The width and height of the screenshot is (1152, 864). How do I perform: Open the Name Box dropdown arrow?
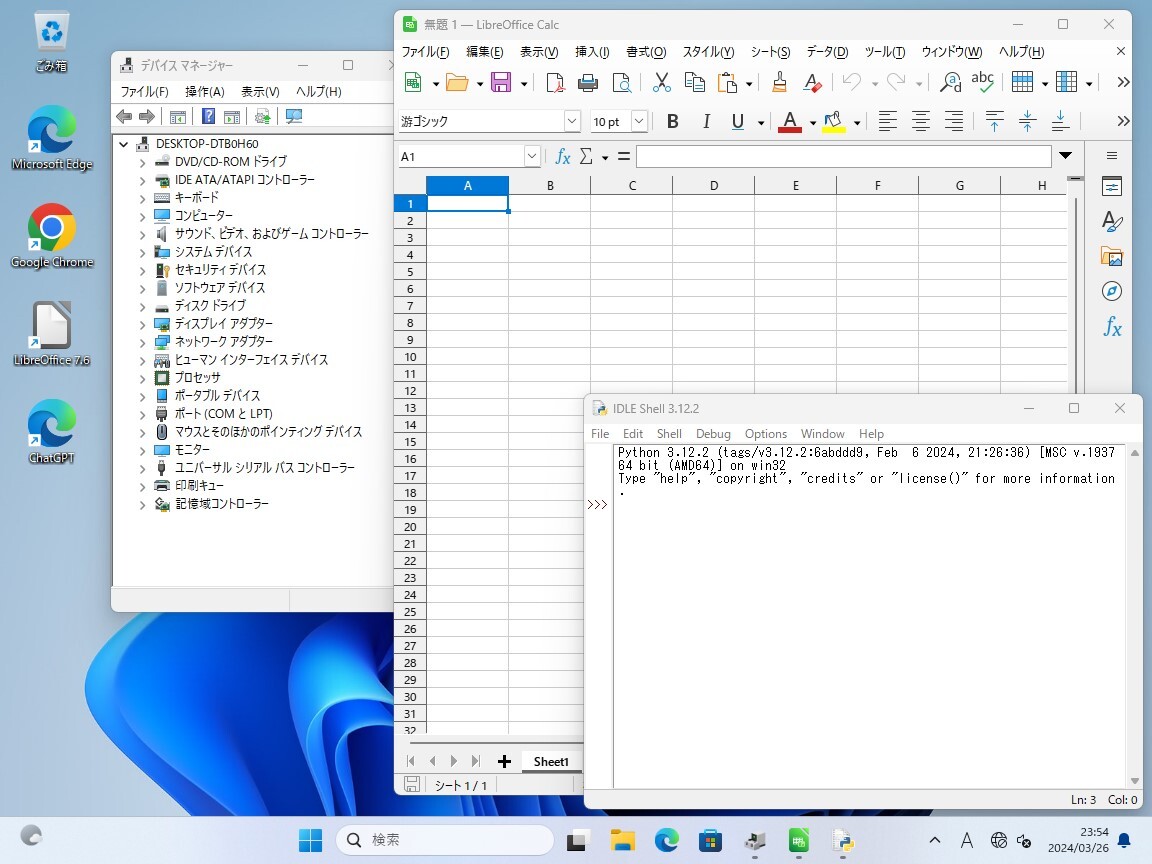532,156
